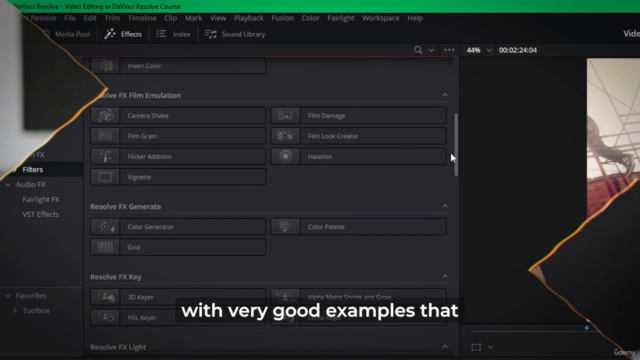
Task: Open the View menu
Action: (x=218, y=18)
